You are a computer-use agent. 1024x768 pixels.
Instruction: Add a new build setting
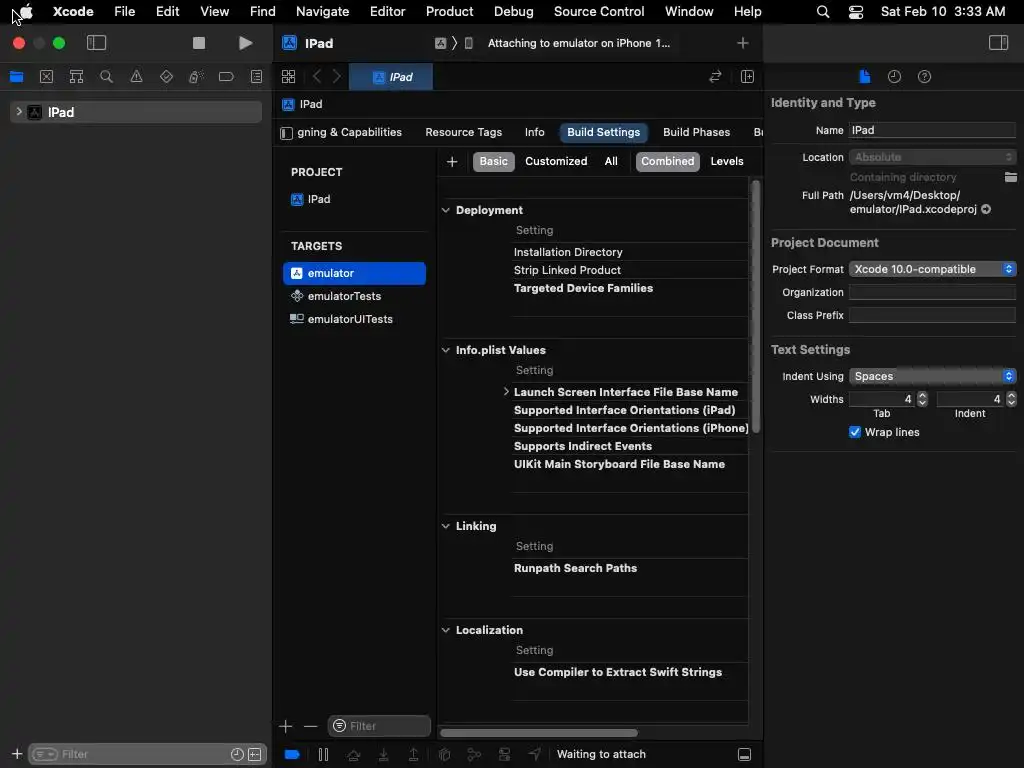452,161
